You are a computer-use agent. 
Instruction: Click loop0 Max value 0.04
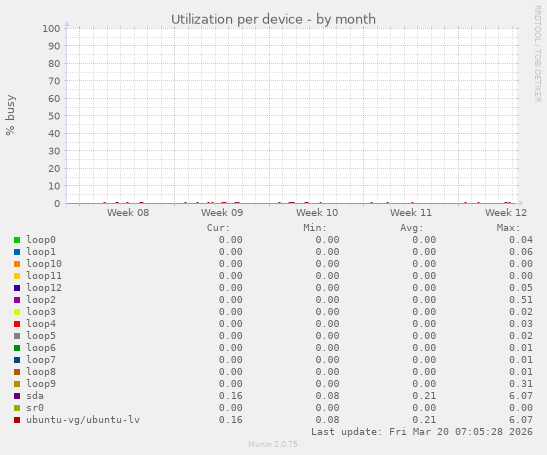click(x=521, y=240)
